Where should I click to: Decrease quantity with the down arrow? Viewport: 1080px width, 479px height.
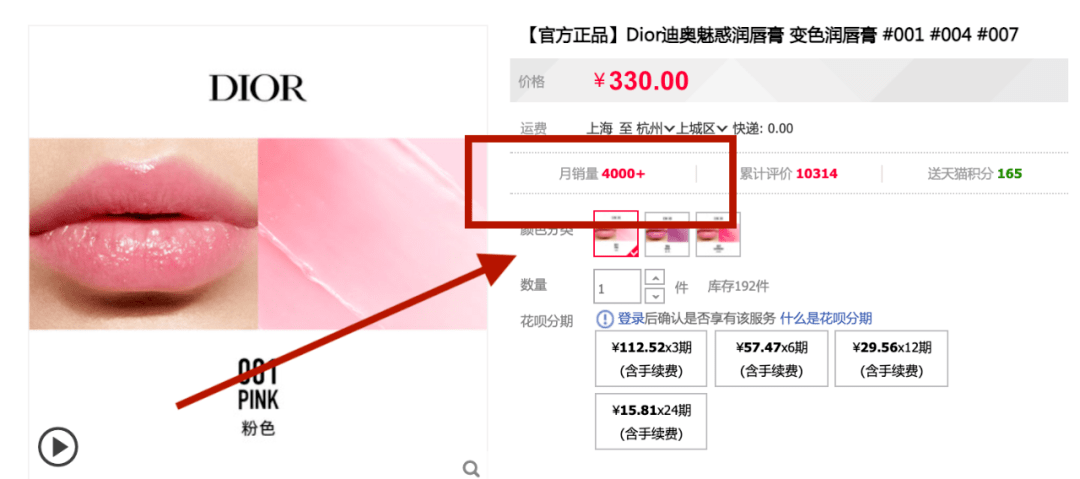coord(656,296)
